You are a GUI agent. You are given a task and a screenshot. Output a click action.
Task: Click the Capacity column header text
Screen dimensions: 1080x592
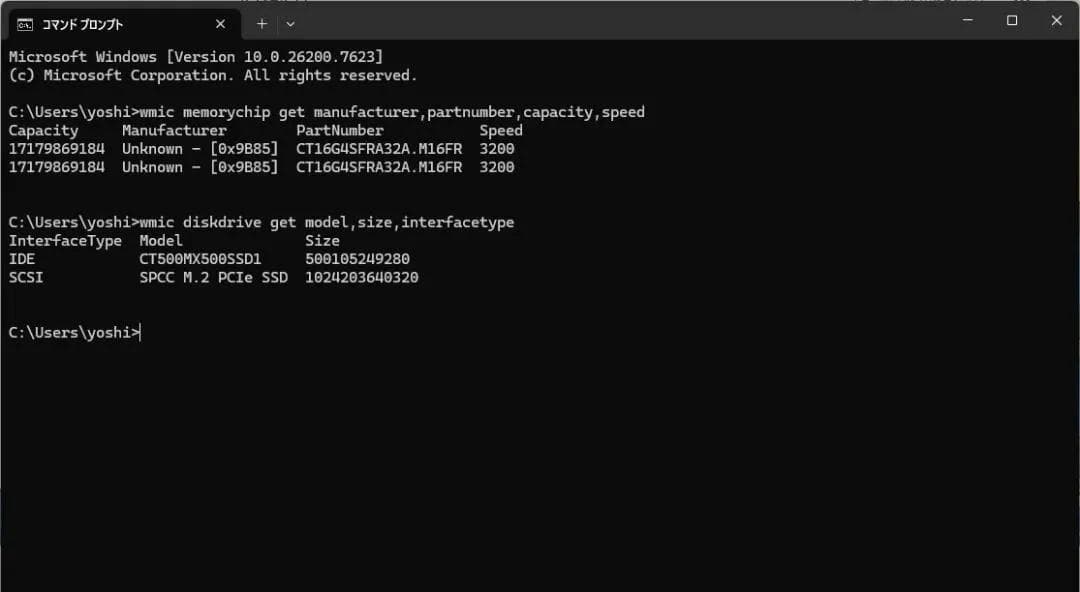pos(43,131)
